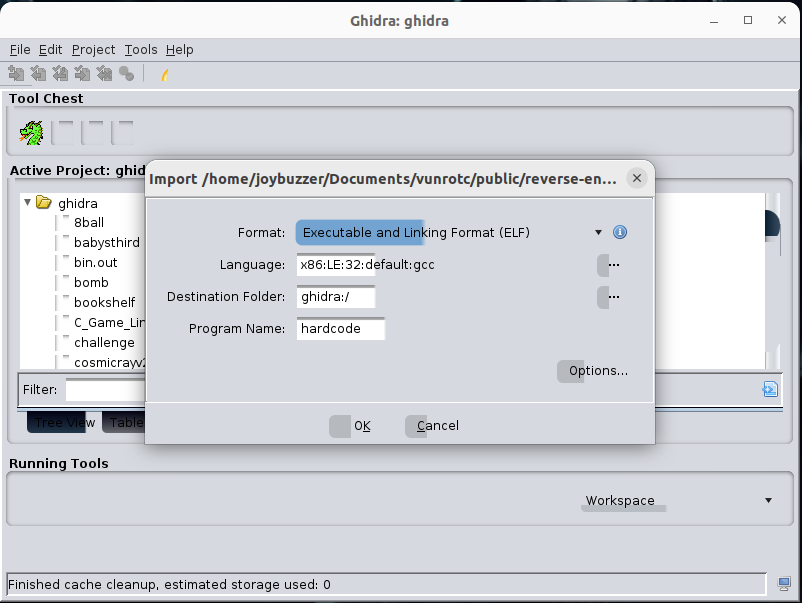802x603 pixels.
Task: Maximize the Ghidra window
Action: click(x=748, y=20)
